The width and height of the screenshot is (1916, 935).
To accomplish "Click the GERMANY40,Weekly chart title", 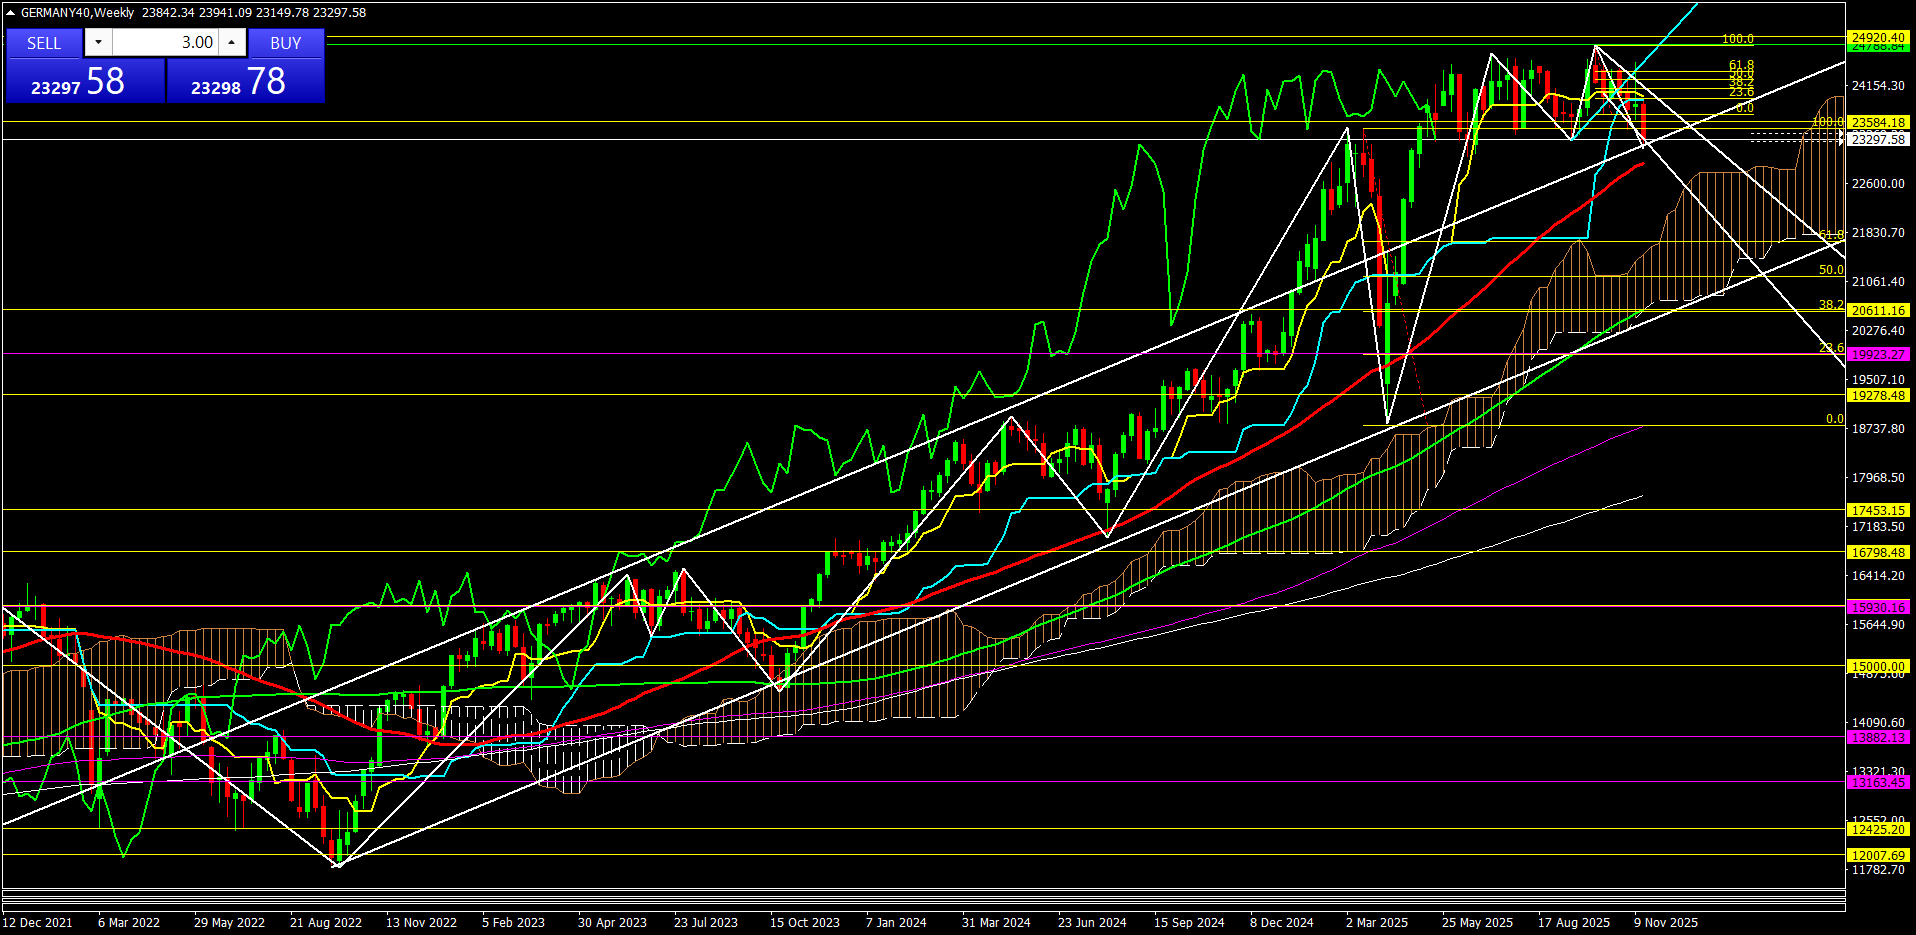I will tap(78, 13).
